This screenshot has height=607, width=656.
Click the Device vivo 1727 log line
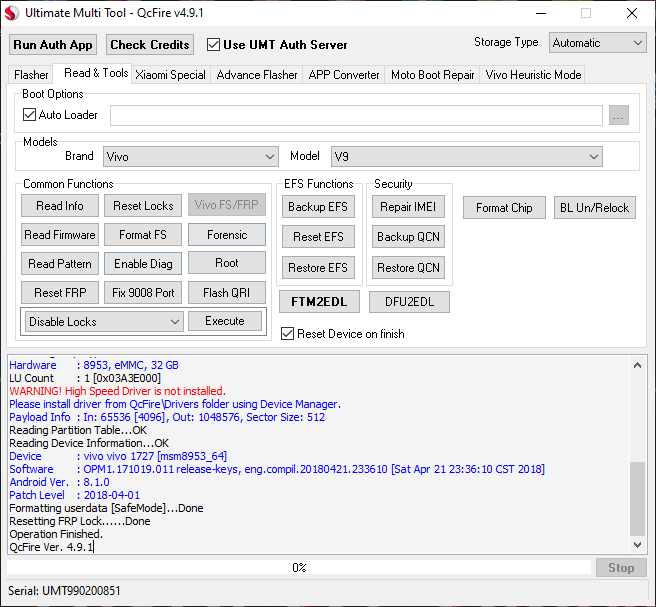point(118,456)
